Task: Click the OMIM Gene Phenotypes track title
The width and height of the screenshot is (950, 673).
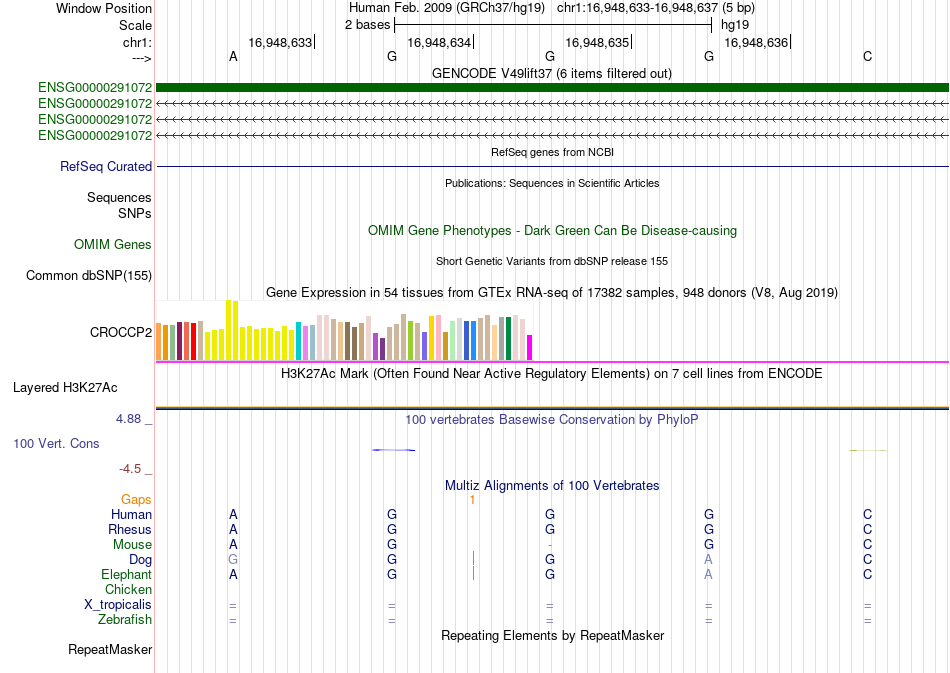Action: pos(552,231)
